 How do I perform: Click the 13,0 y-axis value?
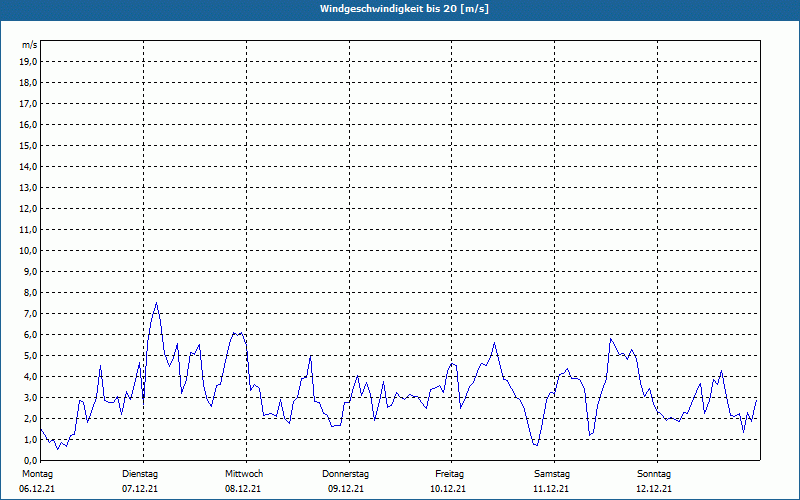(29, 188)
